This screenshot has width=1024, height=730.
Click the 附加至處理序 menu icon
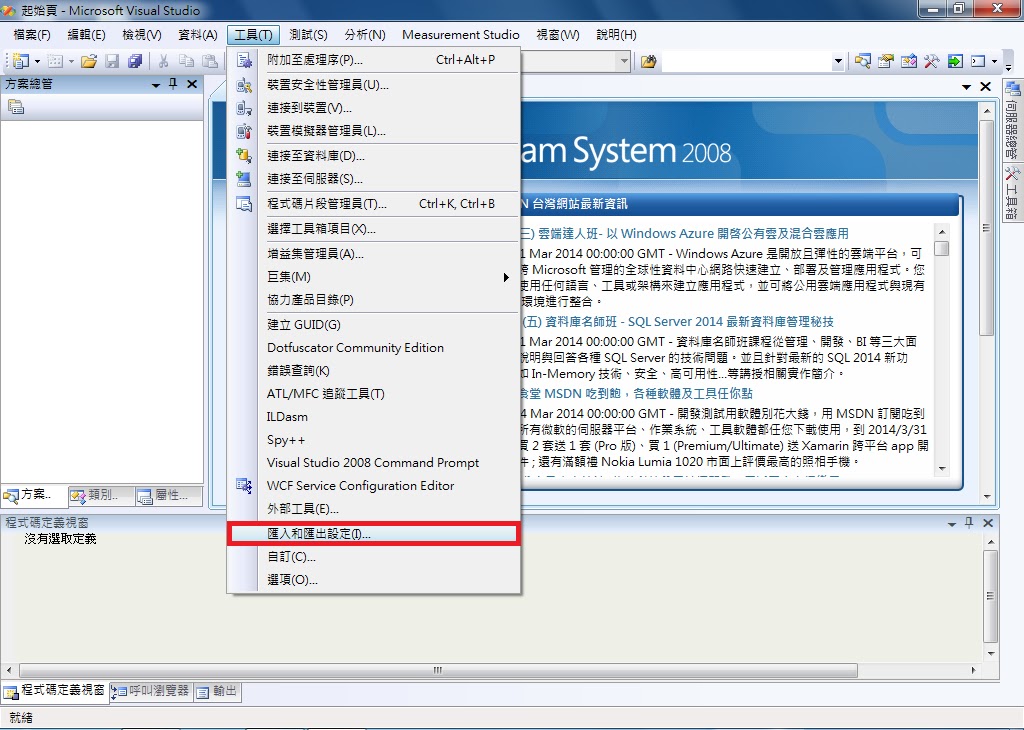(244, 60)
